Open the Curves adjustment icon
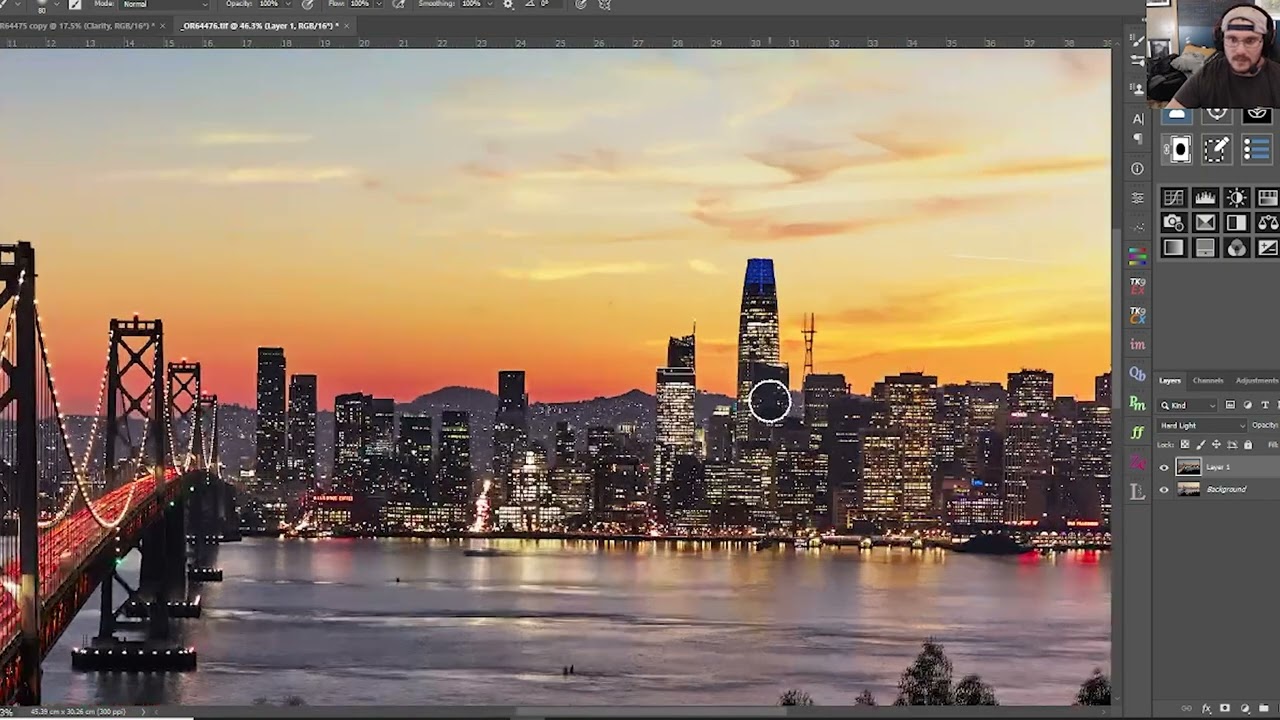1280x720 pixels. coord(1174,198)
